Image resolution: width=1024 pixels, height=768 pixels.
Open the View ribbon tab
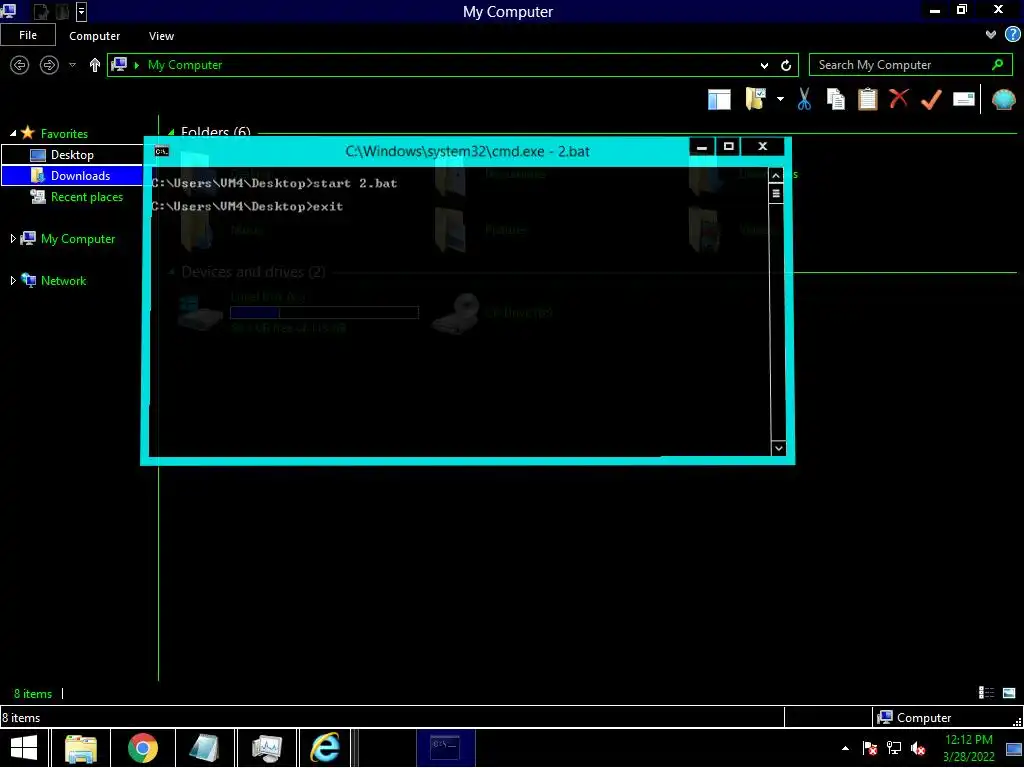(x=161, y=36)
